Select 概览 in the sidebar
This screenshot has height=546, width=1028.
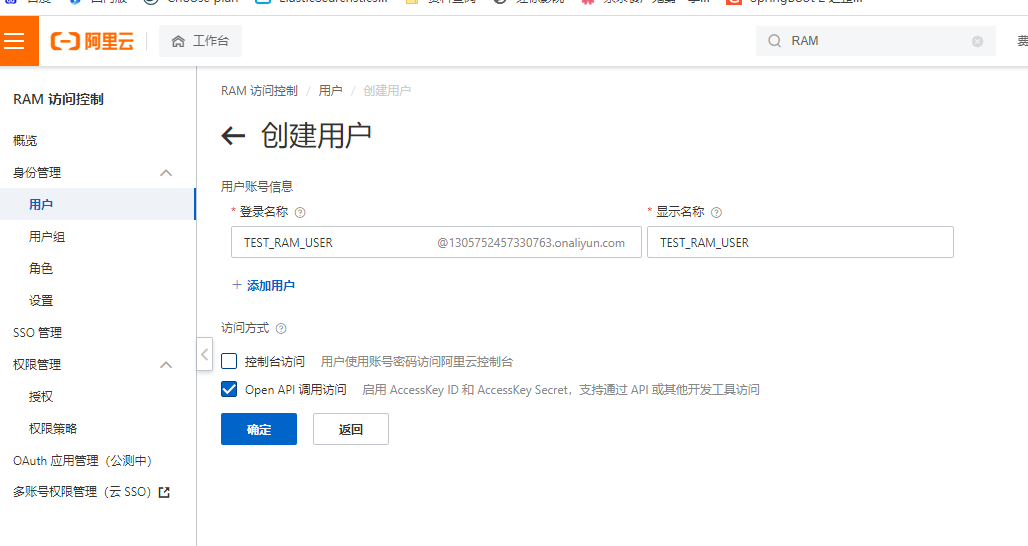point(26,140)
